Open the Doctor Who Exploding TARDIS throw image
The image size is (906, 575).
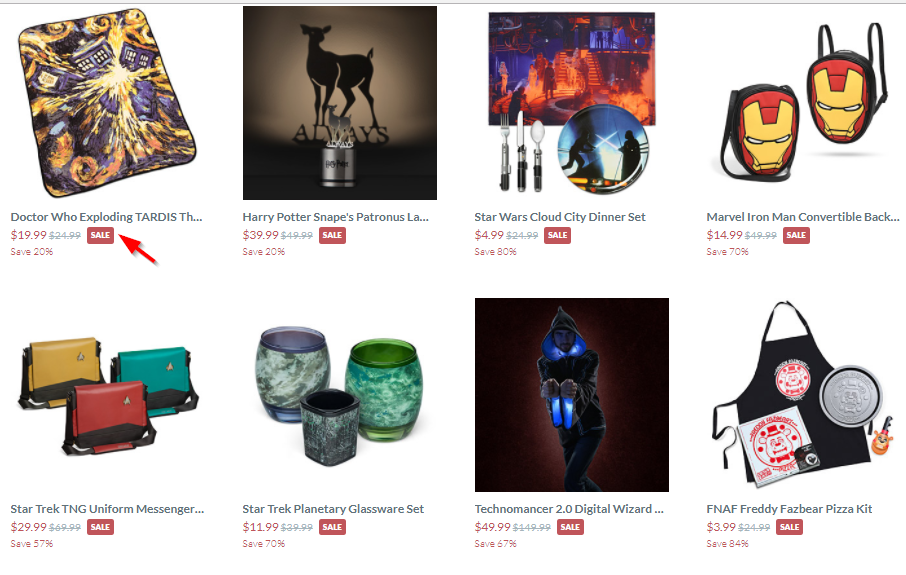tap(107, 103)
